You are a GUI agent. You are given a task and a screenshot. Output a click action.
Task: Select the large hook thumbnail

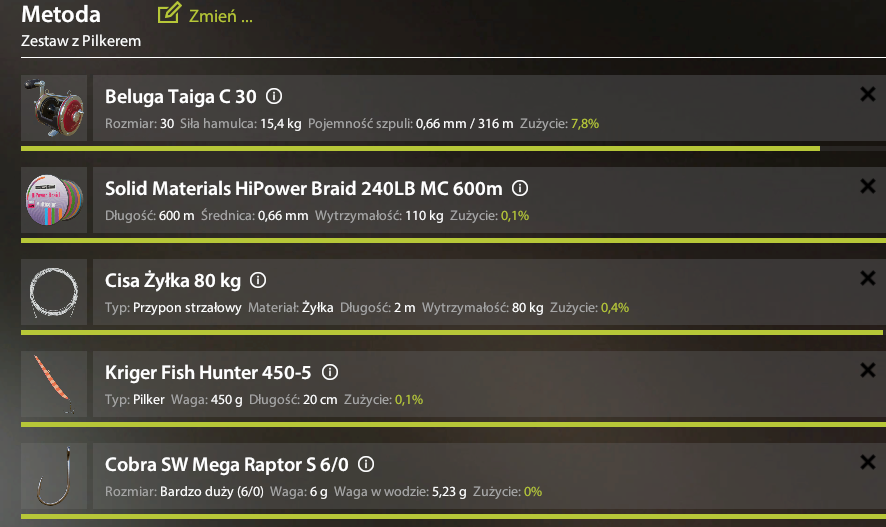[54, 476]
